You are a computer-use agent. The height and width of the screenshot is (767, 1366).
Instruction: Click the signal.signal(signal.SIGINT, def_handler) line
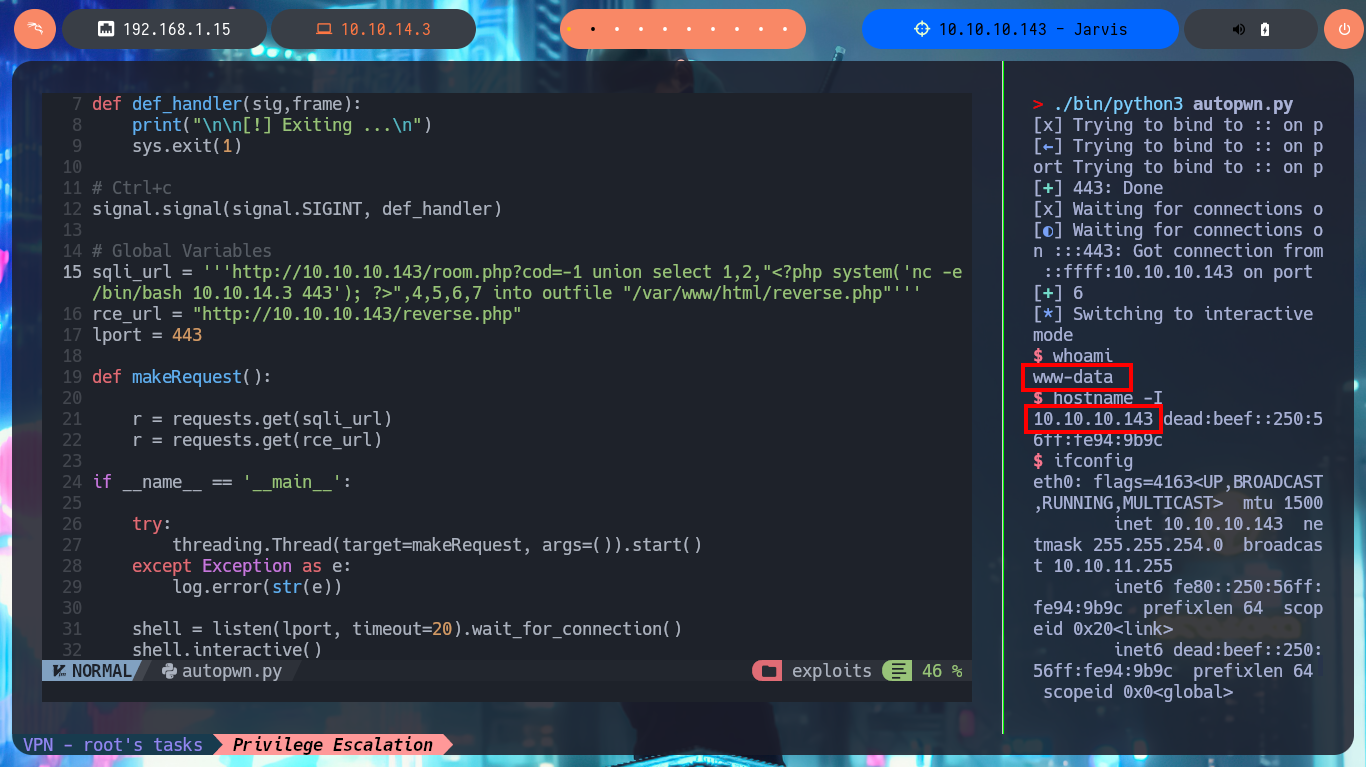click(x=297, y=209)
